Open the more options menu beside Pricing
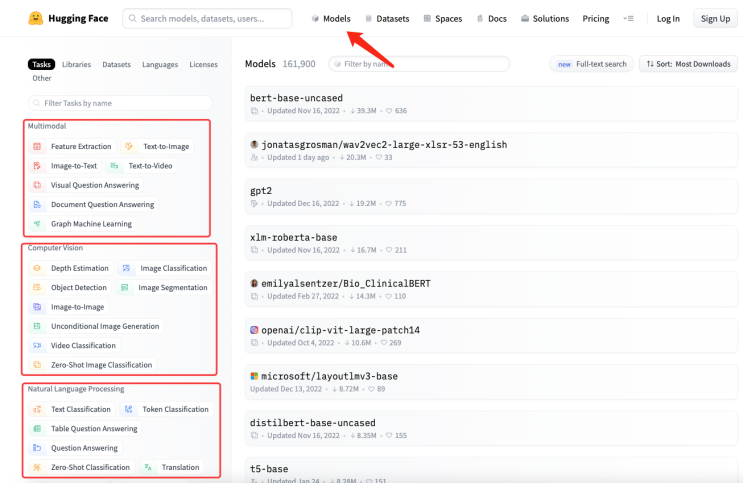Screen dimensions: 743x483 628,18
